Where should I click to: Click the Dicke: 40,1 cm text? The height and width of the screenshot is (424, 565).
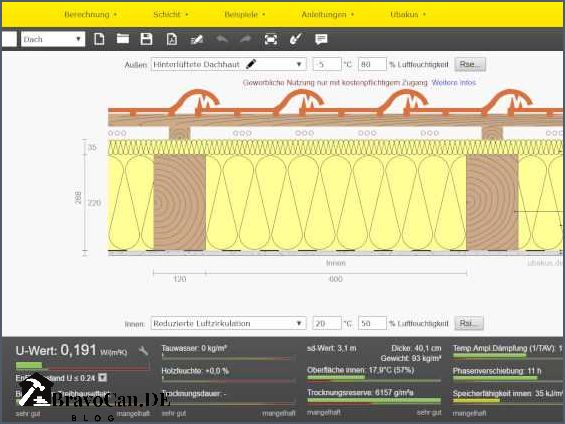point(416,348)
